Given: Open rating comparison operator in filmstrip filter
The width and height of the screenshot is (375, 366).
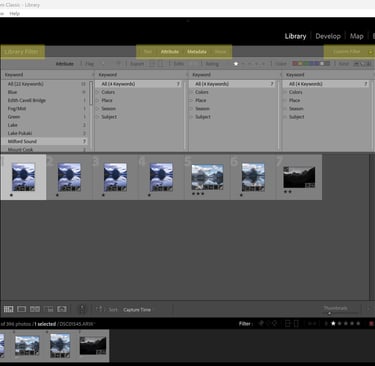Looking at the screenshot, I should tap(326, 323).
